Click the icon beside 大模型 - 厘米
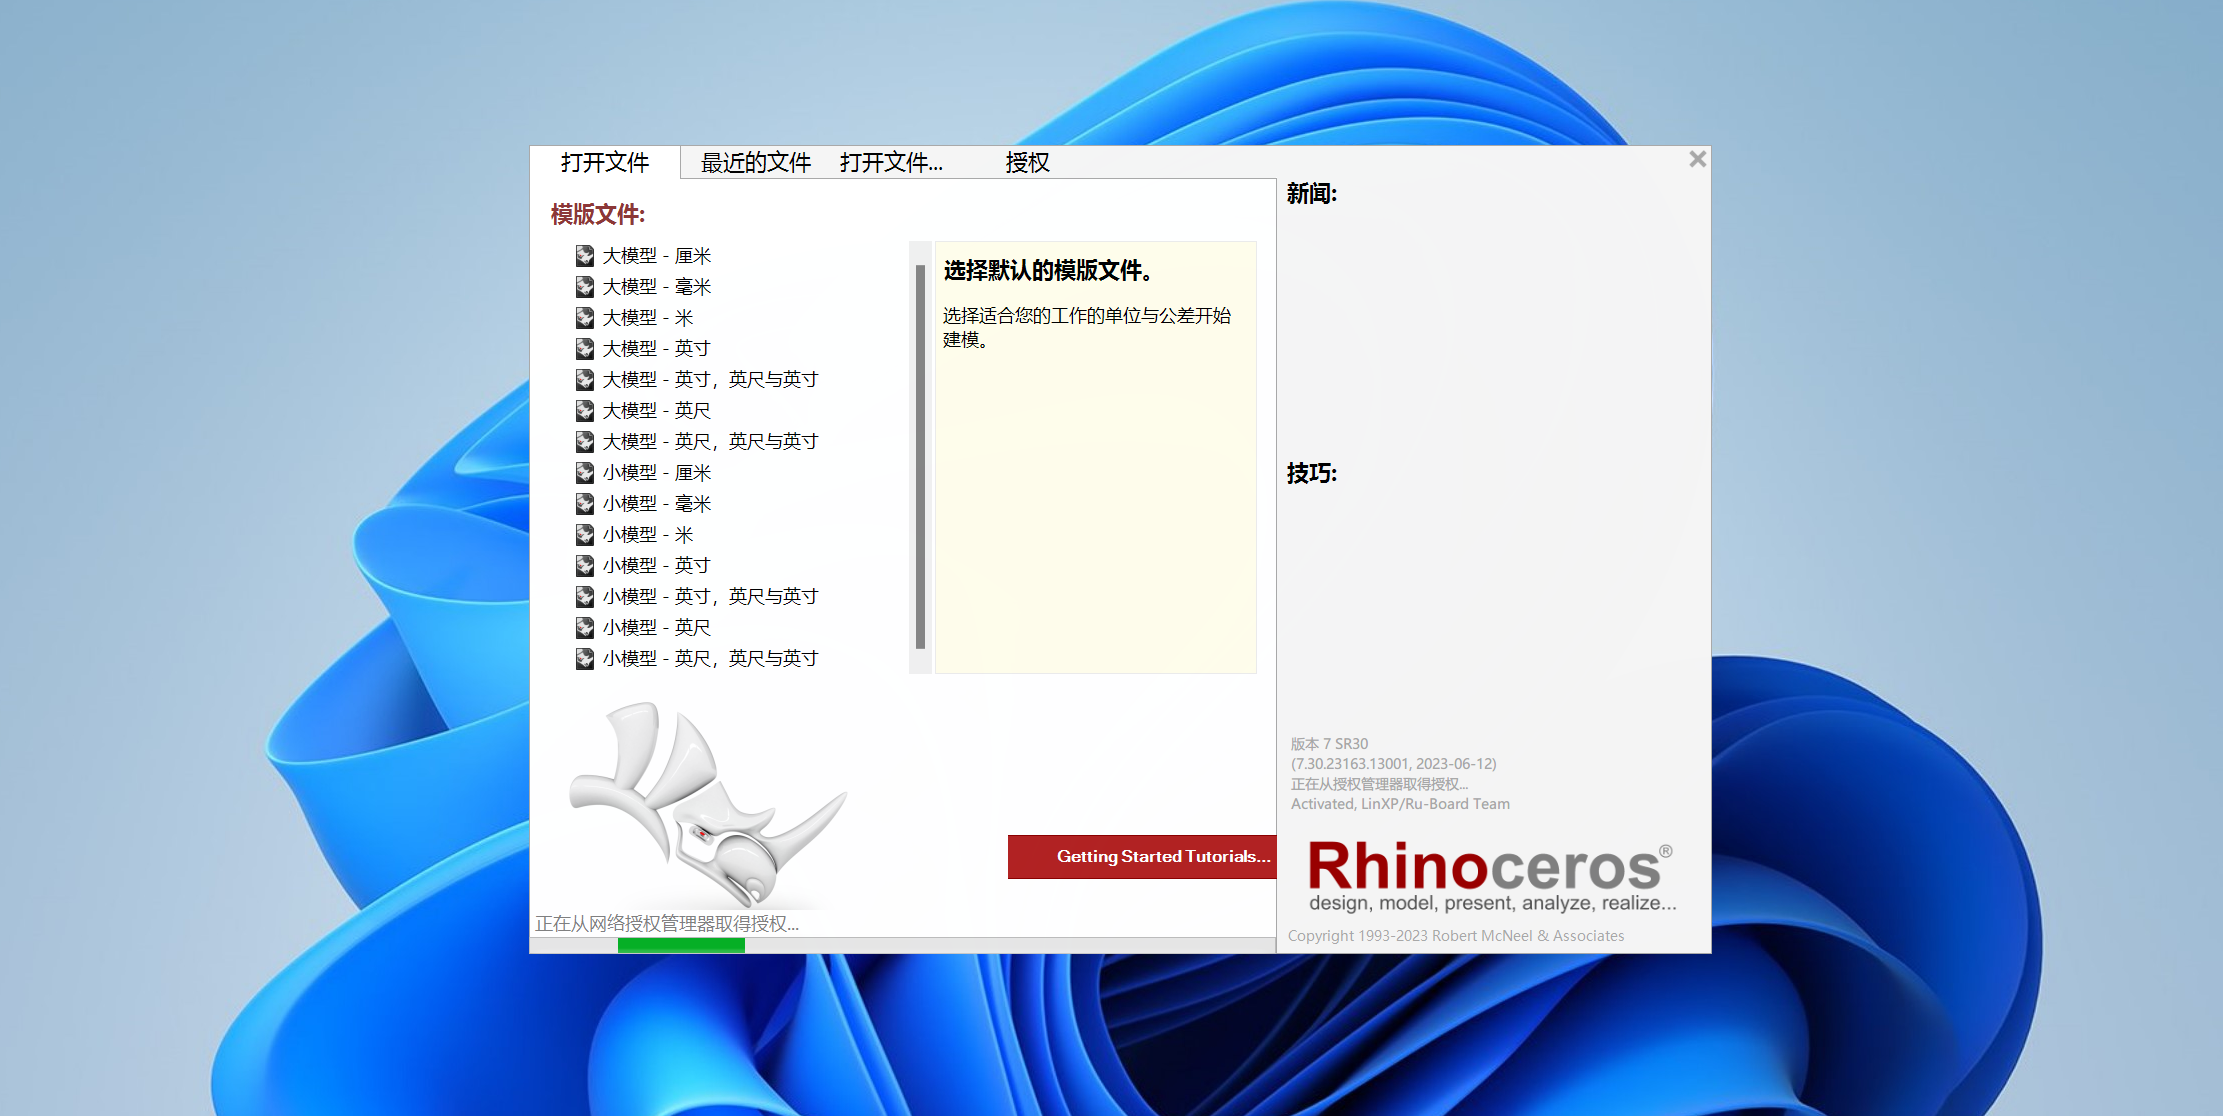 [585, 256]
